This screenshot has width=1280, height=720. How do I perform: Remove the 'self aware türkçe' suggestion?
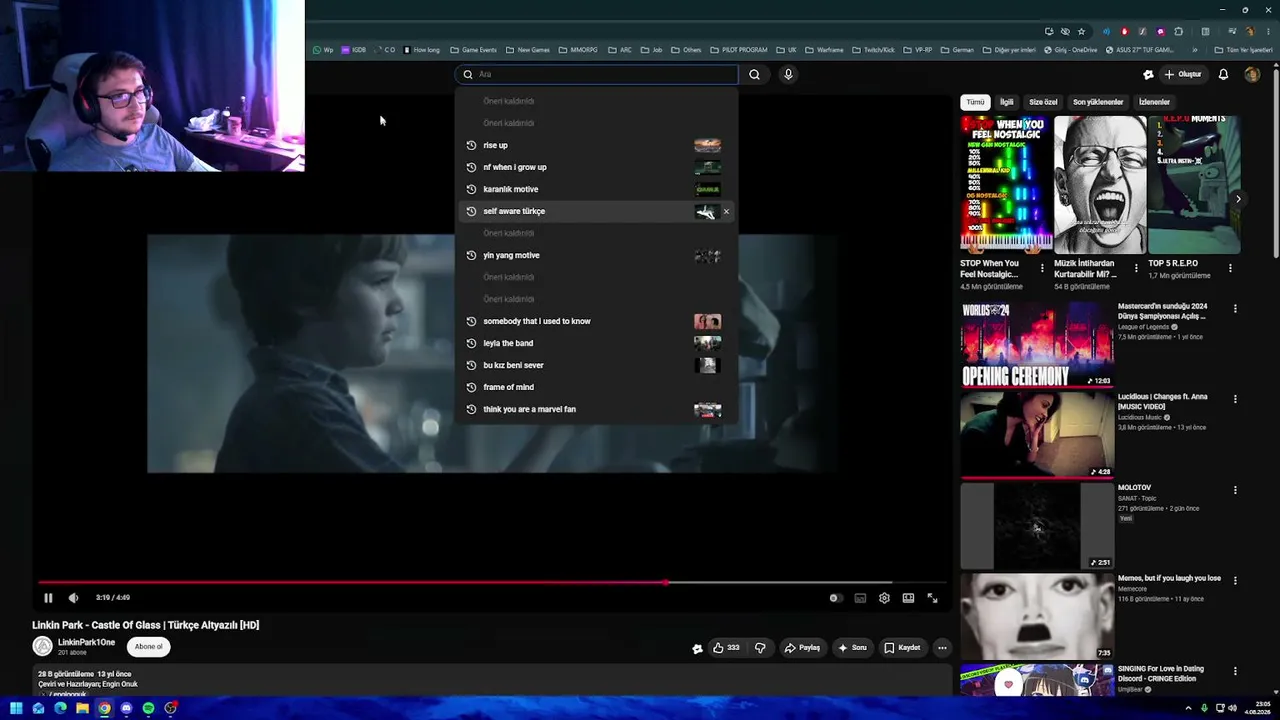point(726,211)
